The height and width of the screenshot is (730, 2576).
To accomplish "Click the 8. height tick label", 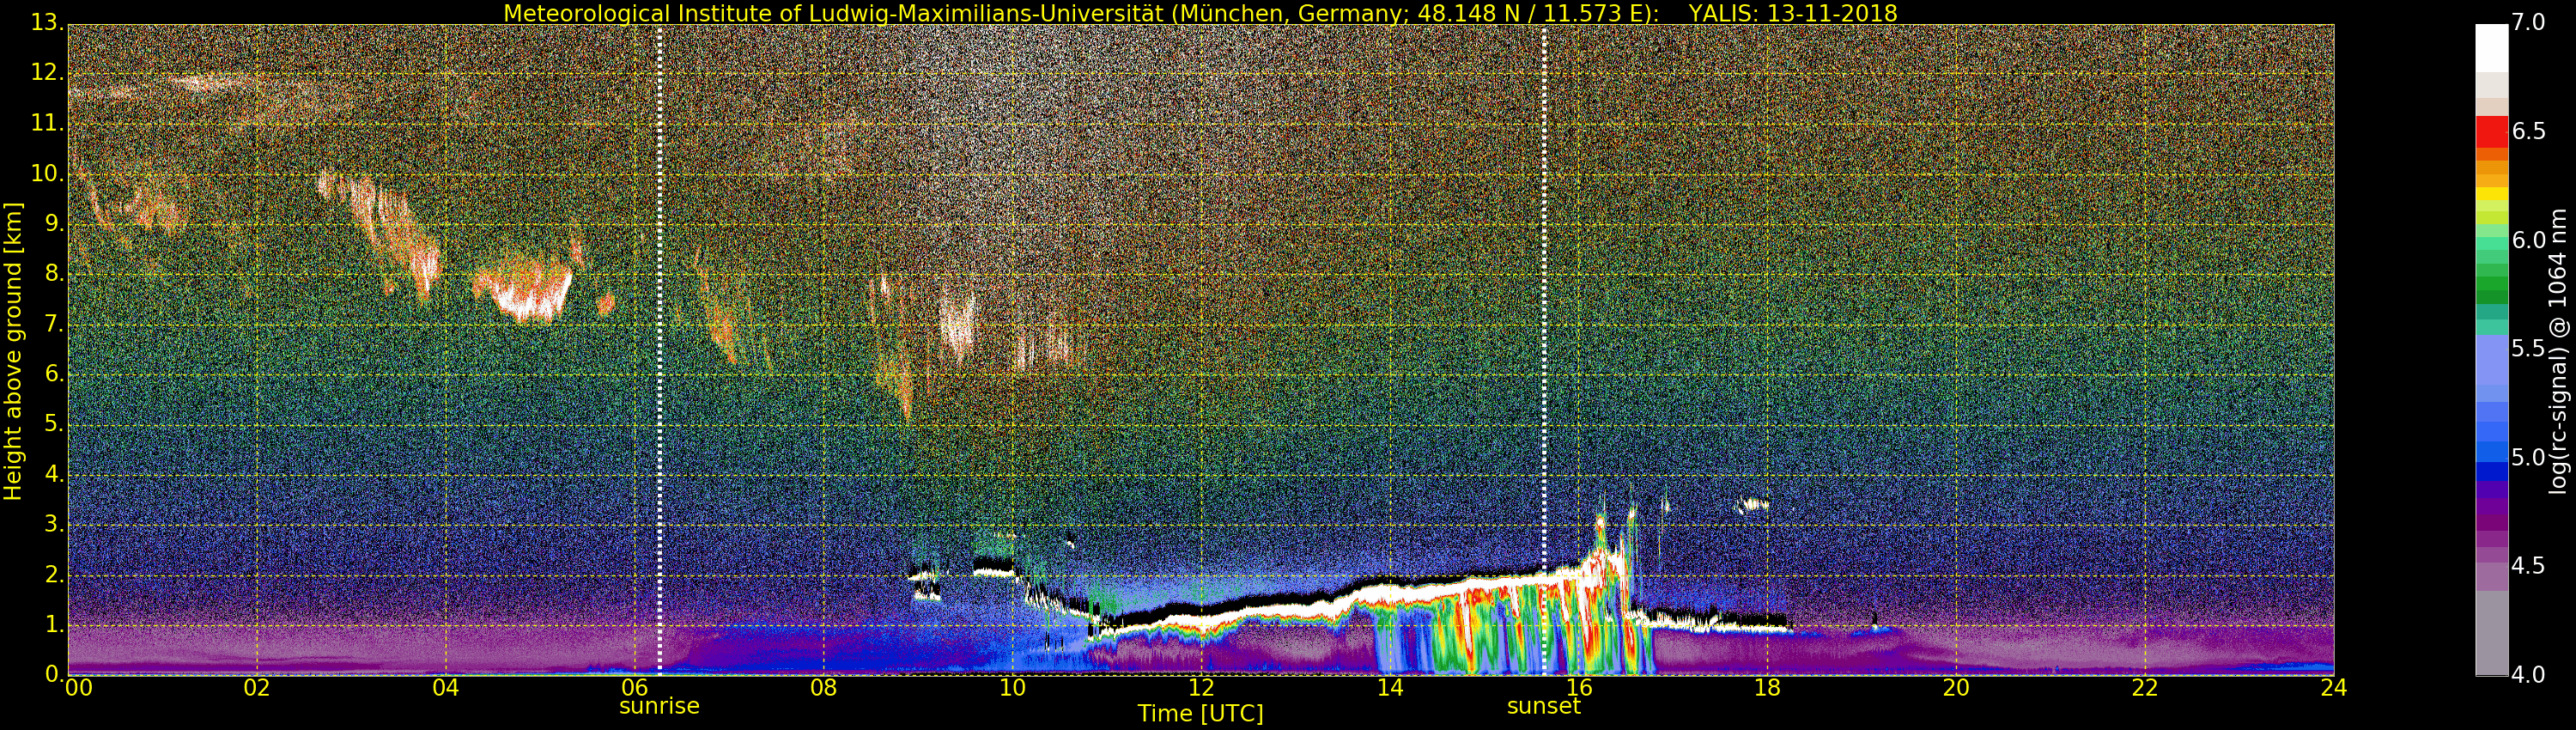I will point(53,274).
